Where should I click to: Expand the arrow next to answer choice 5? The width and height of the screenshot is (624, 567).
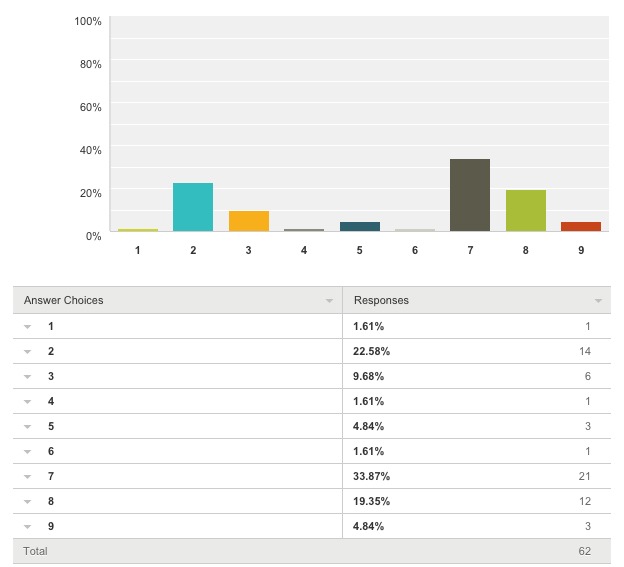click(27, 427)
